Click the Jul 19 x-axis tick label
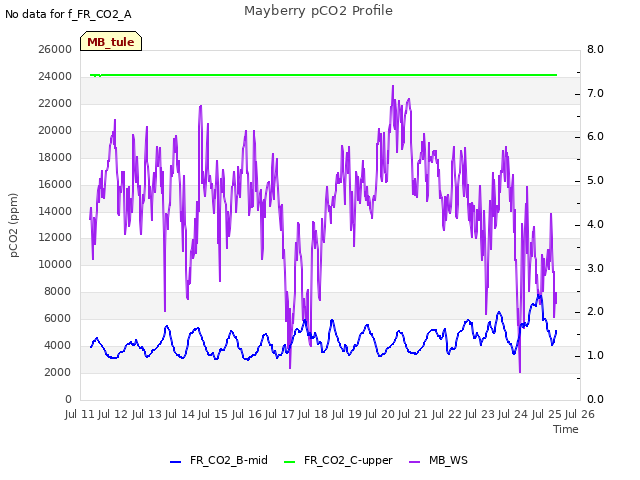The height and width of the screenshot is (480, 640). tap(347, 414)
